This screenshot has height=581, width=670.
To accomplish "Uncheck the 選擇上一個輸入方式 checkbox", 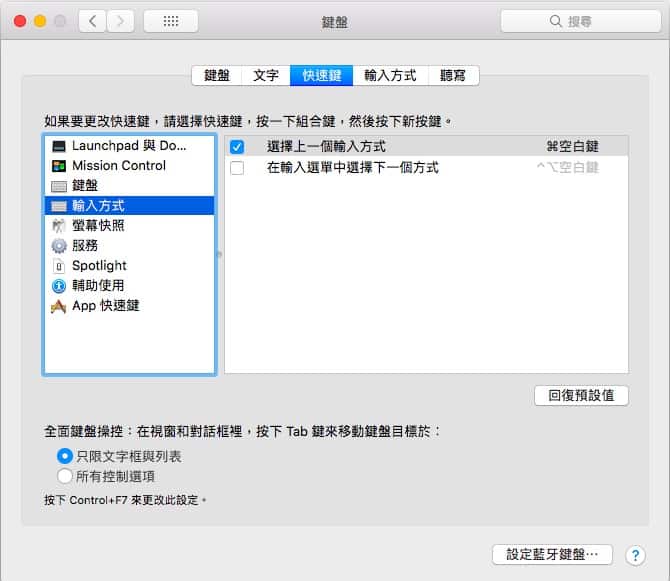I will (237, 147).
